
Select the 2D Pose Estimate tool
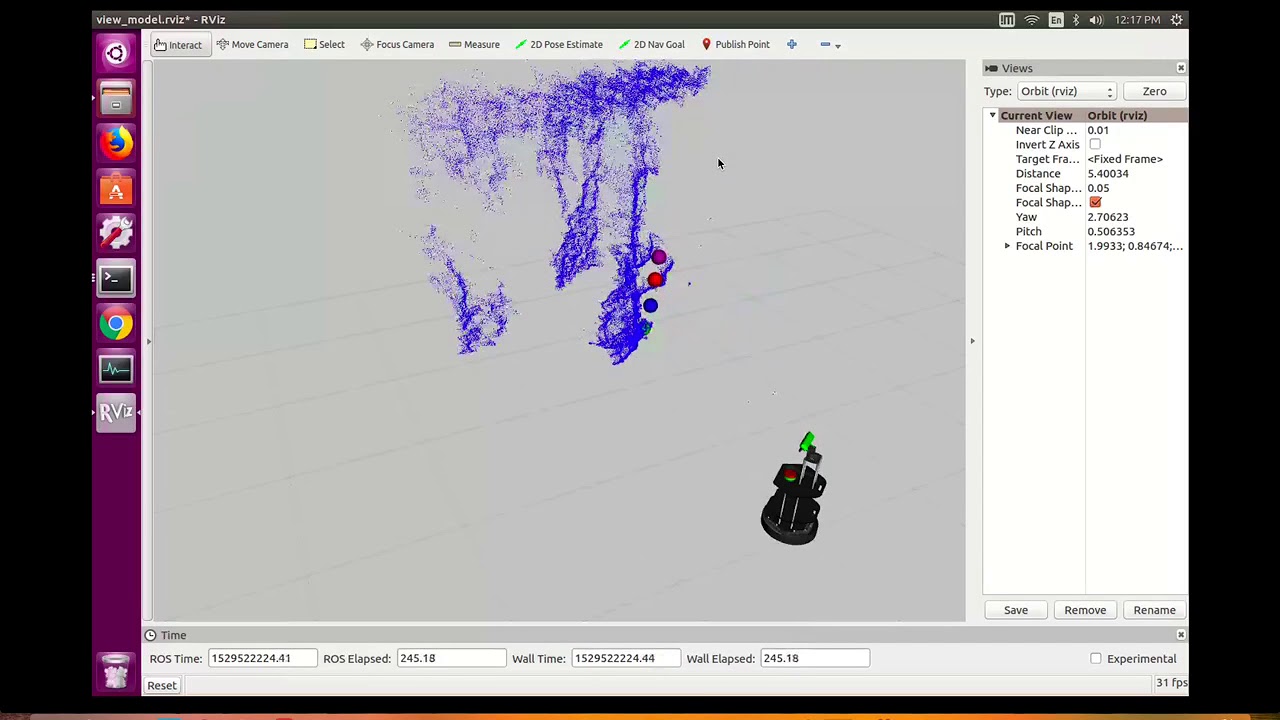(x=558, y=45)
